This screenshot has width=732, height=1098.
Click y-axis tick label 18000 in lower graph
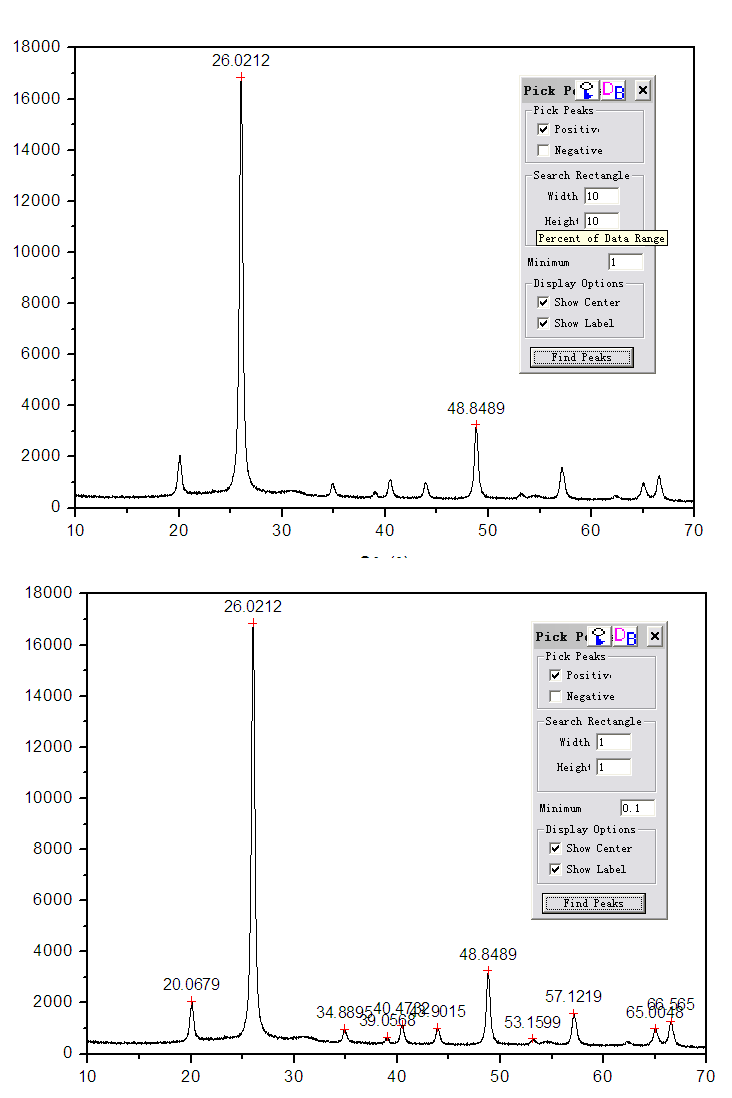point(48,592)
